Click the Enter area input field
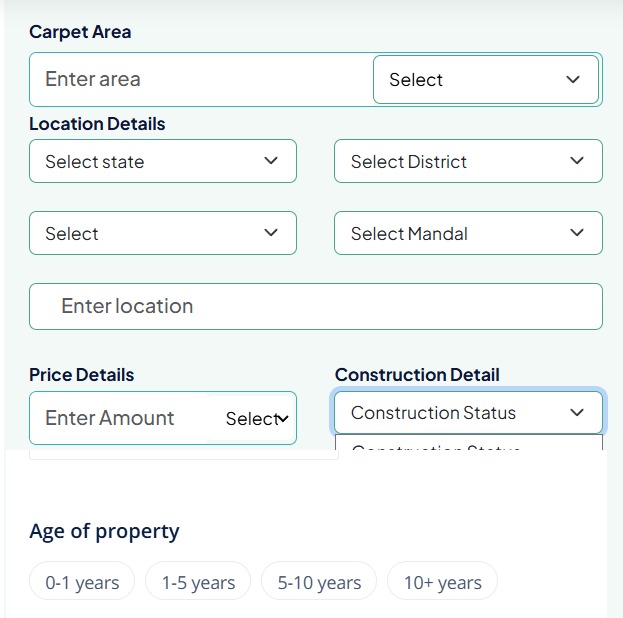This screenshot has height=618, width=623. pos(201,79)
